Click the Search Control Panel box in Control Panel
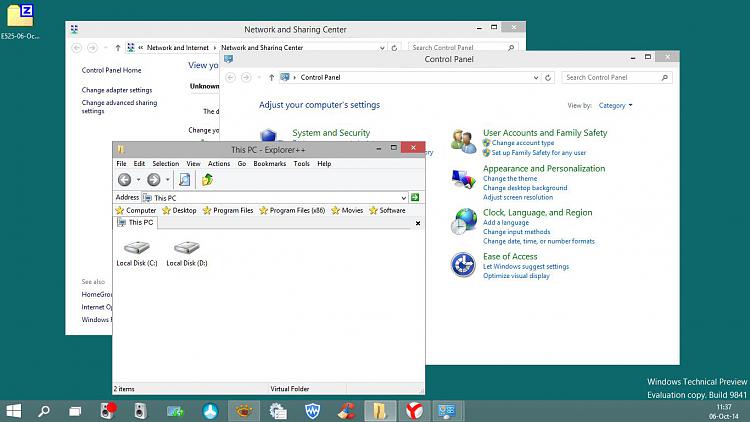750x422 pixels. (x=617, y=78)
